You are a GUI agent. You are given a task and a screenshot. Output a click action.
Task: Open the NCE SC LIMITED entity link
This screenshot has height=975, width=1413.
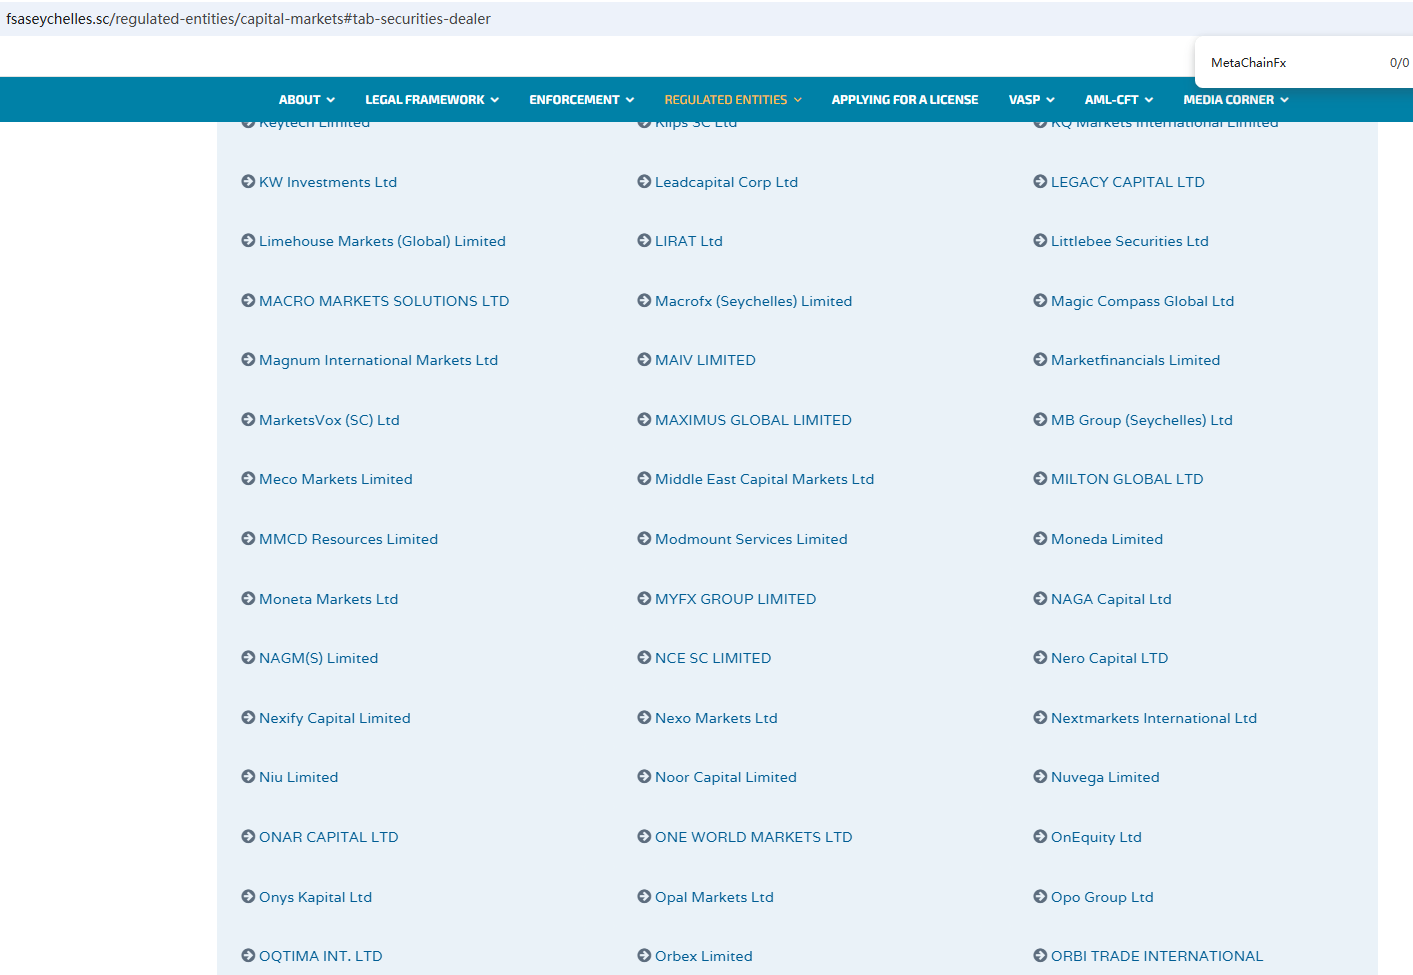713,658
